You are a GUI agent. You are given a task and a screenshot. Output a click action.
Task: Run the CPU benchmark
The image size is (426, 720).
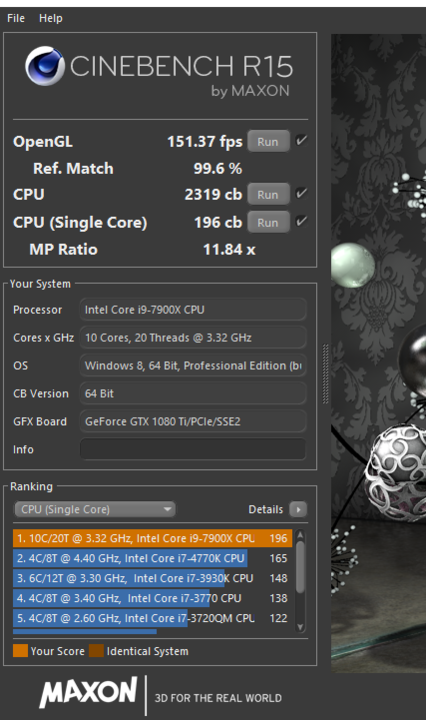coord(269,194)
